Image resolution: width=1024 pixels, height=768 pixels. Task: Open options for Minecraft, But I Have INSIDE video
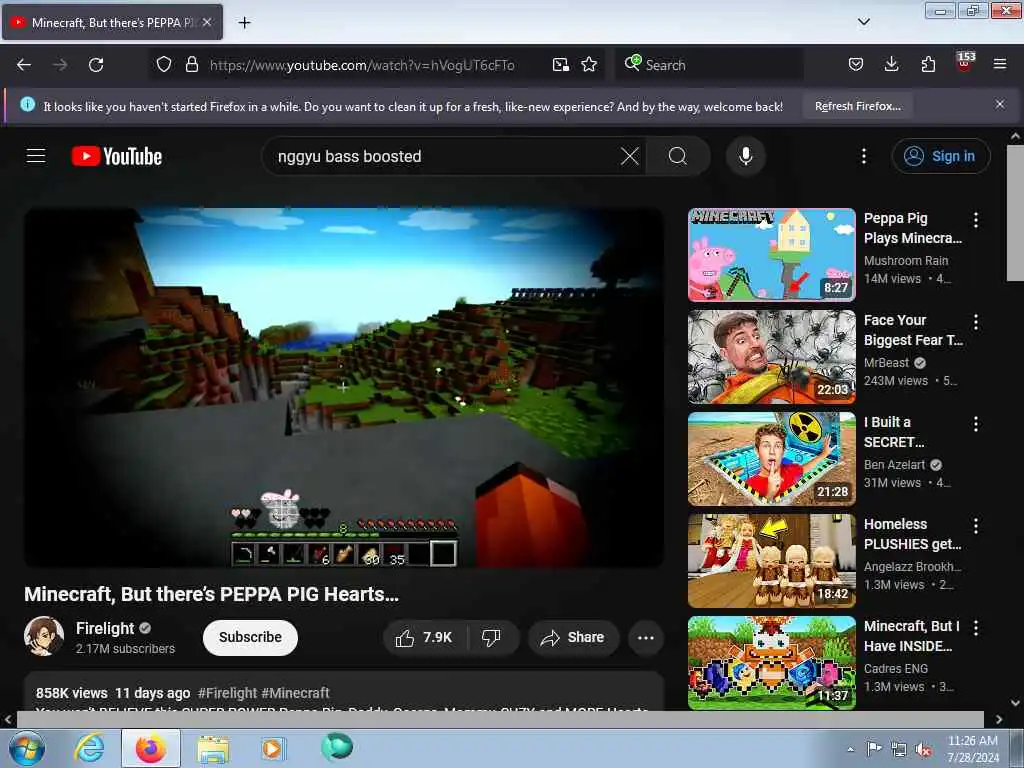click(976, 628)
